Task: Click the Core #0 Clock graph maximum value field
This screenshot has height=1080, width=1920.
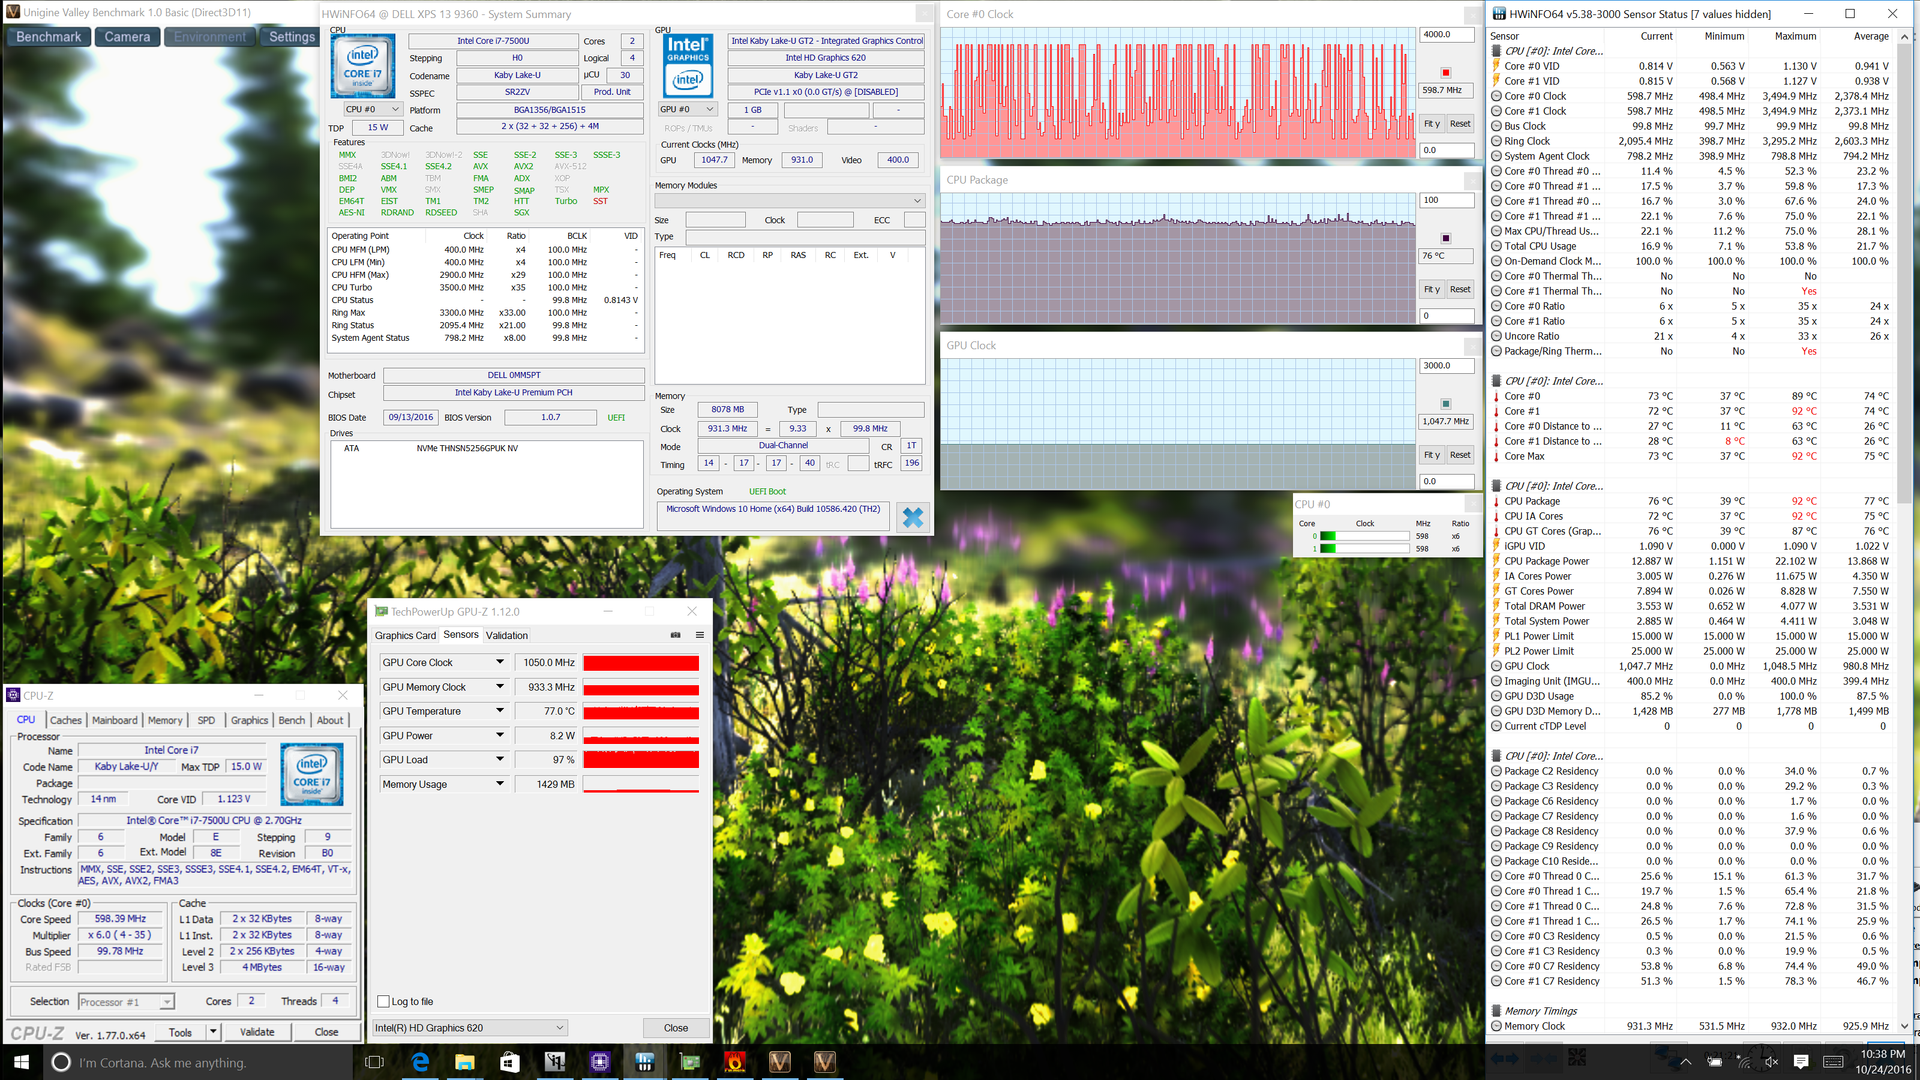Action: (x=1446, y=35)
